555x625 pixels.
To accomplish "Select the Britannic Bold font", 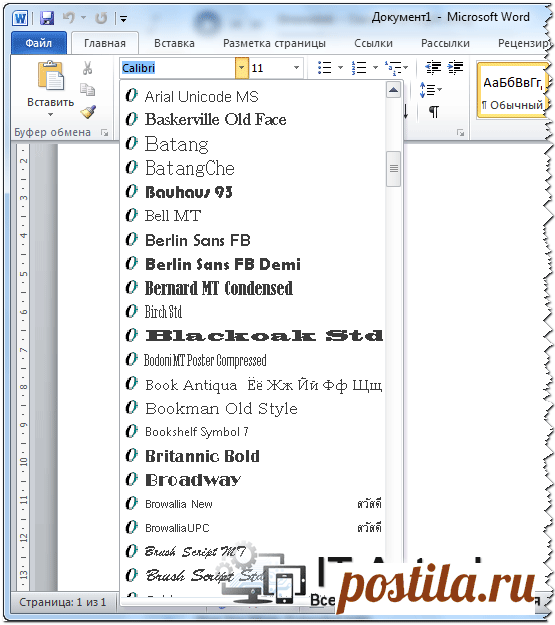I will (252, 456).
